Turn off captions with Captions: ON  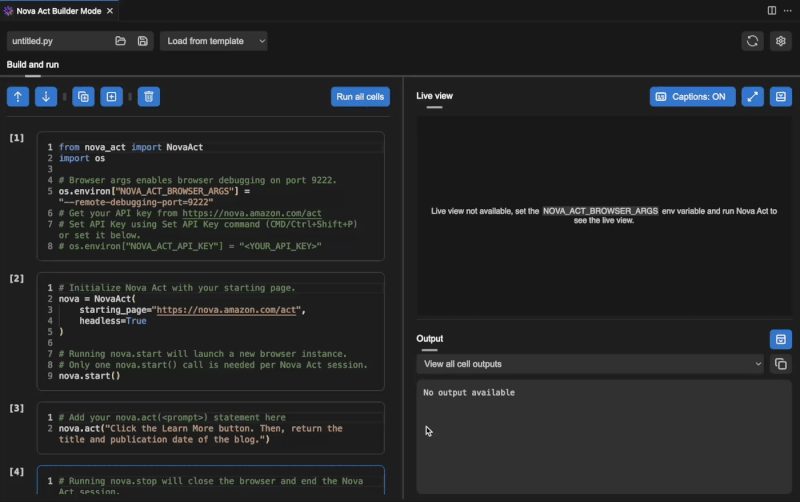[x=692, y=97]
